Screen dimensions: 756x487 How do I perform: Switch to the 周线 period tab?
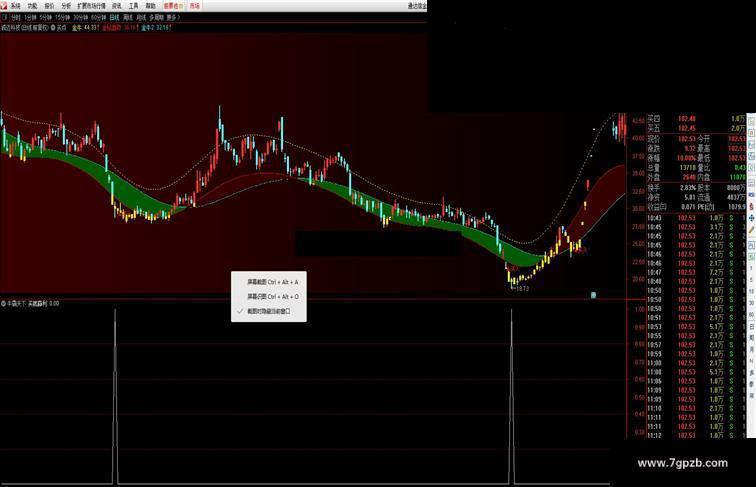(x=128, y=17)
